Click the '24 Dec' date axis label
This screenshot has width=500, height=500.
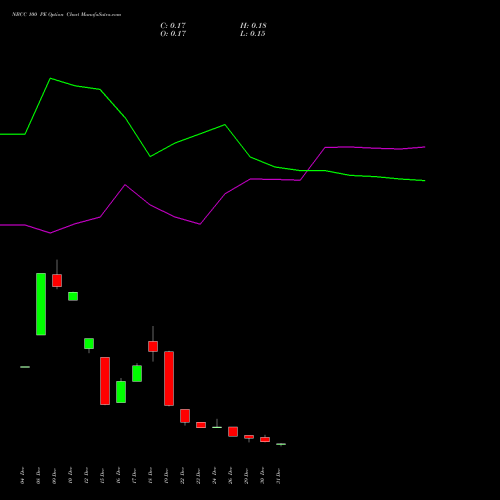coord(214,476)
